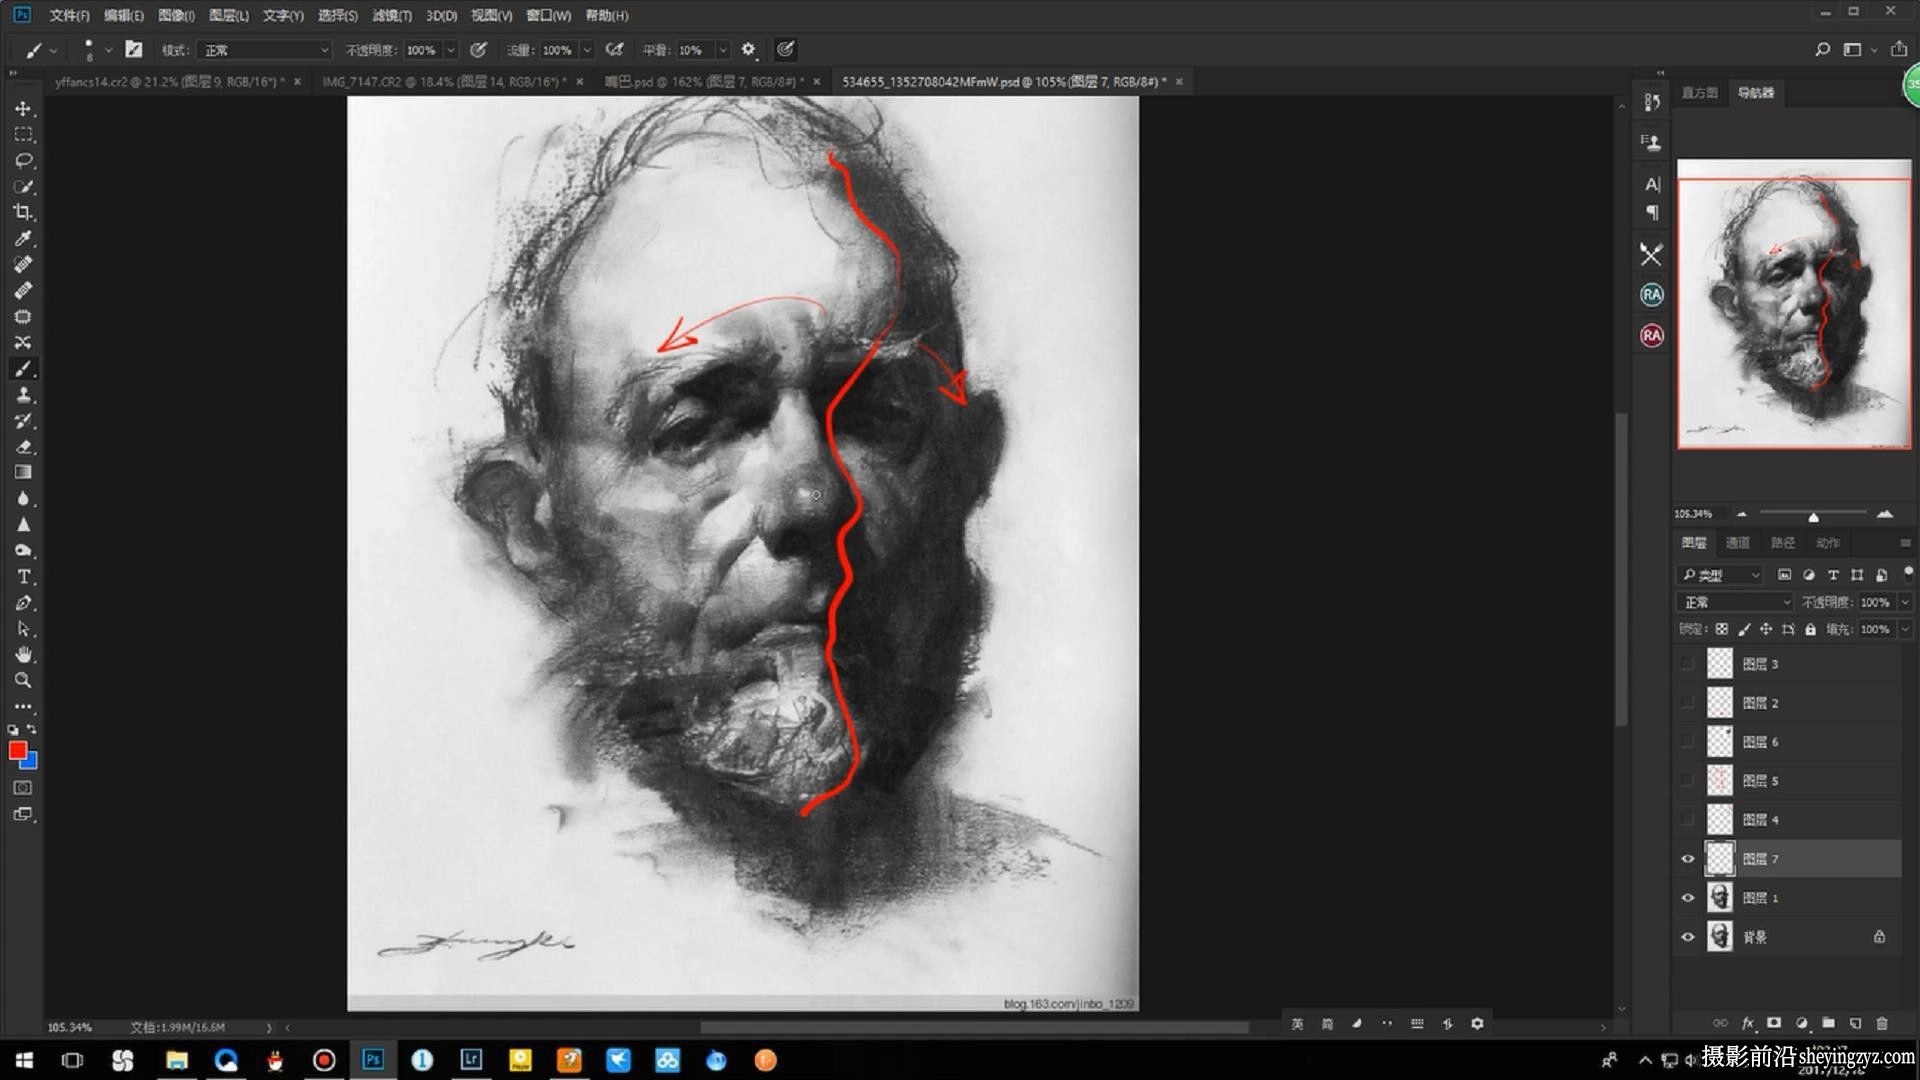Click the navigator zoom-out button
The height and width of the screenshot is (1080, 1920).
pyautogui.click(x=1741, y=514)
